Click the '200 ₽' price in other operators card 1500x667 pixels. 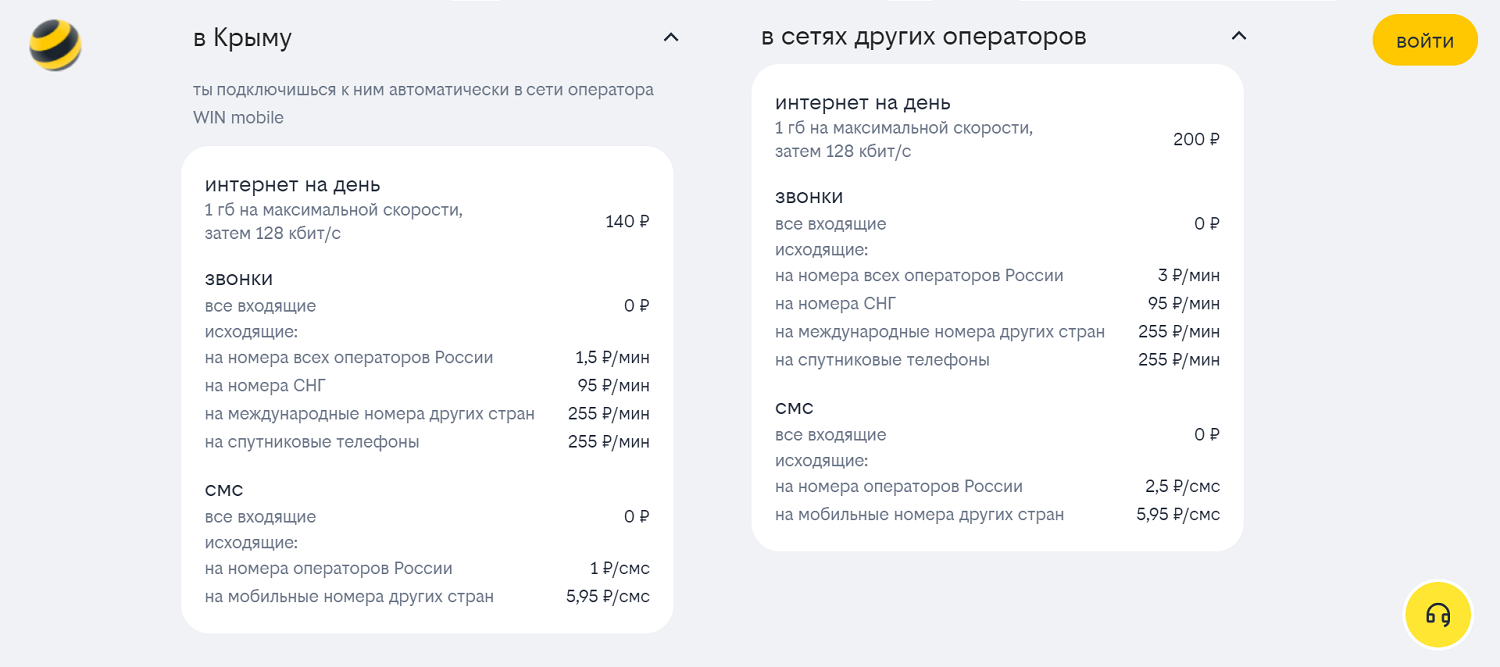click(x=1196, y=139)
